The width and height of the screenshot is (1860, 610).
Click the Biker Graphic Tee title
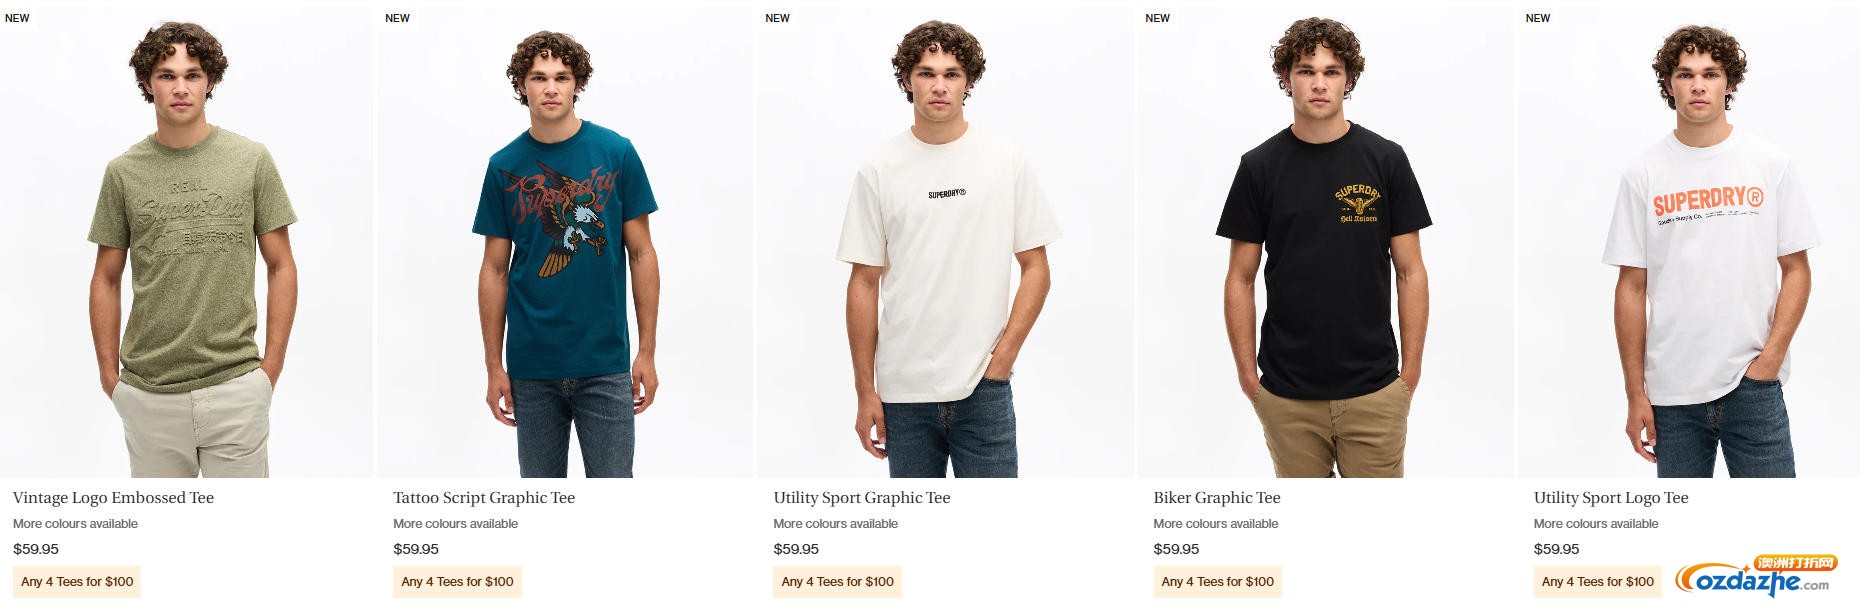[x=1217, y=498]
